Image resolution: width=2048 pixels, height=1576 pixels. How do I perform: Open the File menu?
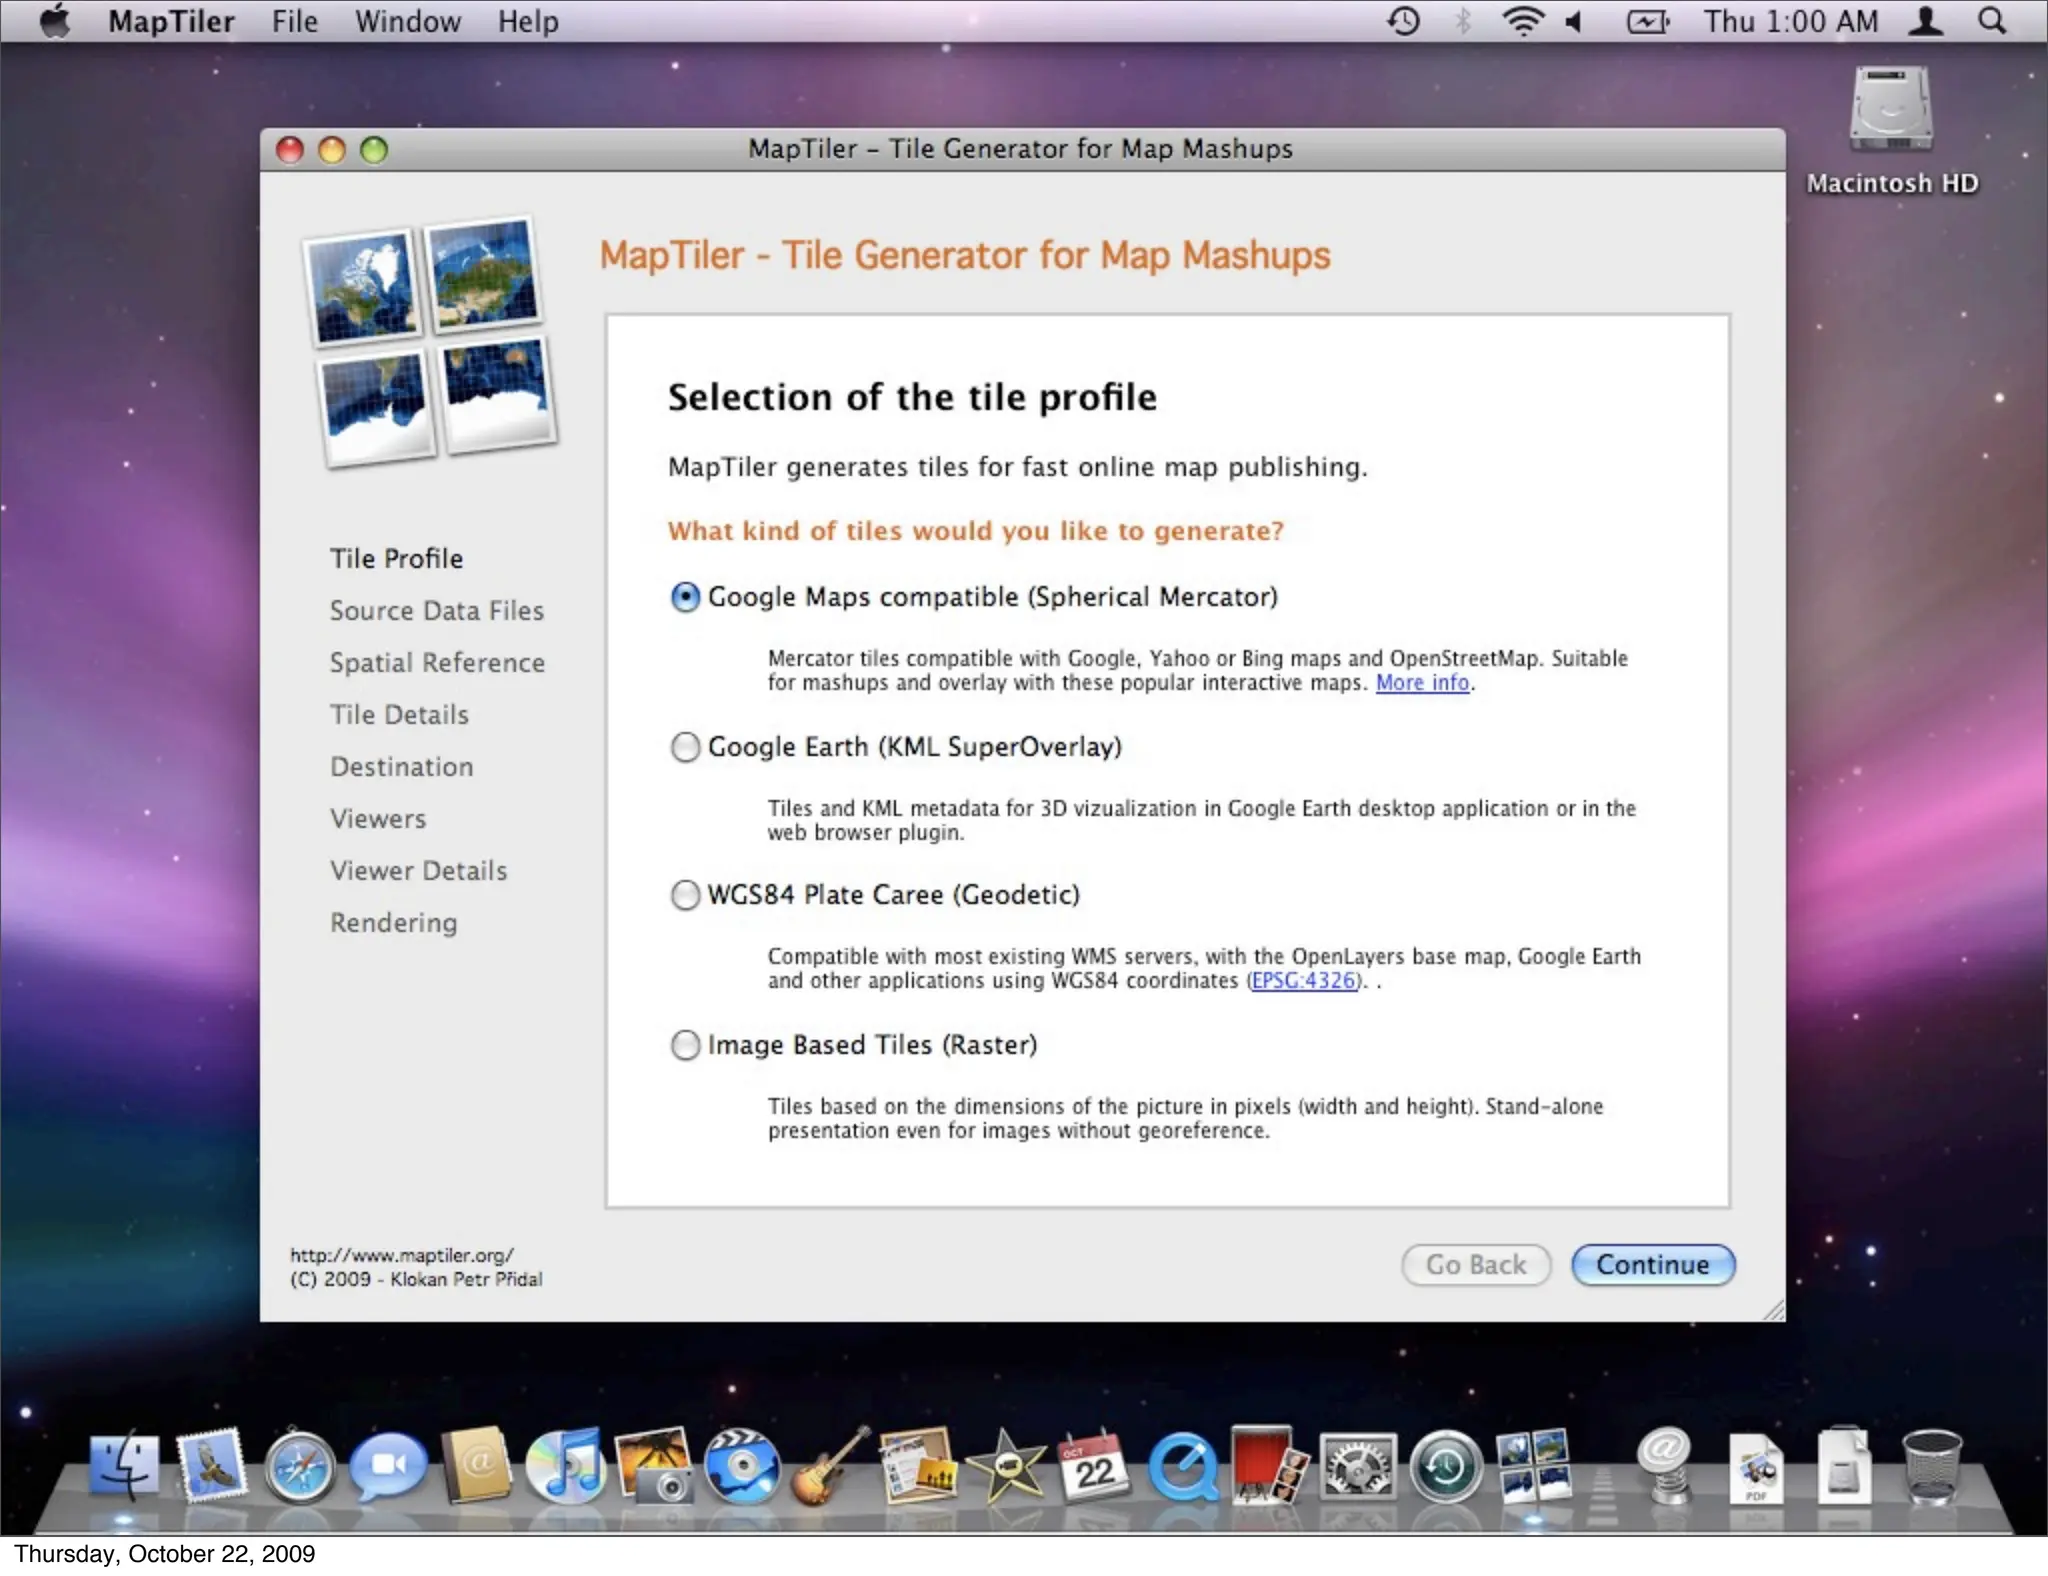pyautogui.click(x=294, y=21)
